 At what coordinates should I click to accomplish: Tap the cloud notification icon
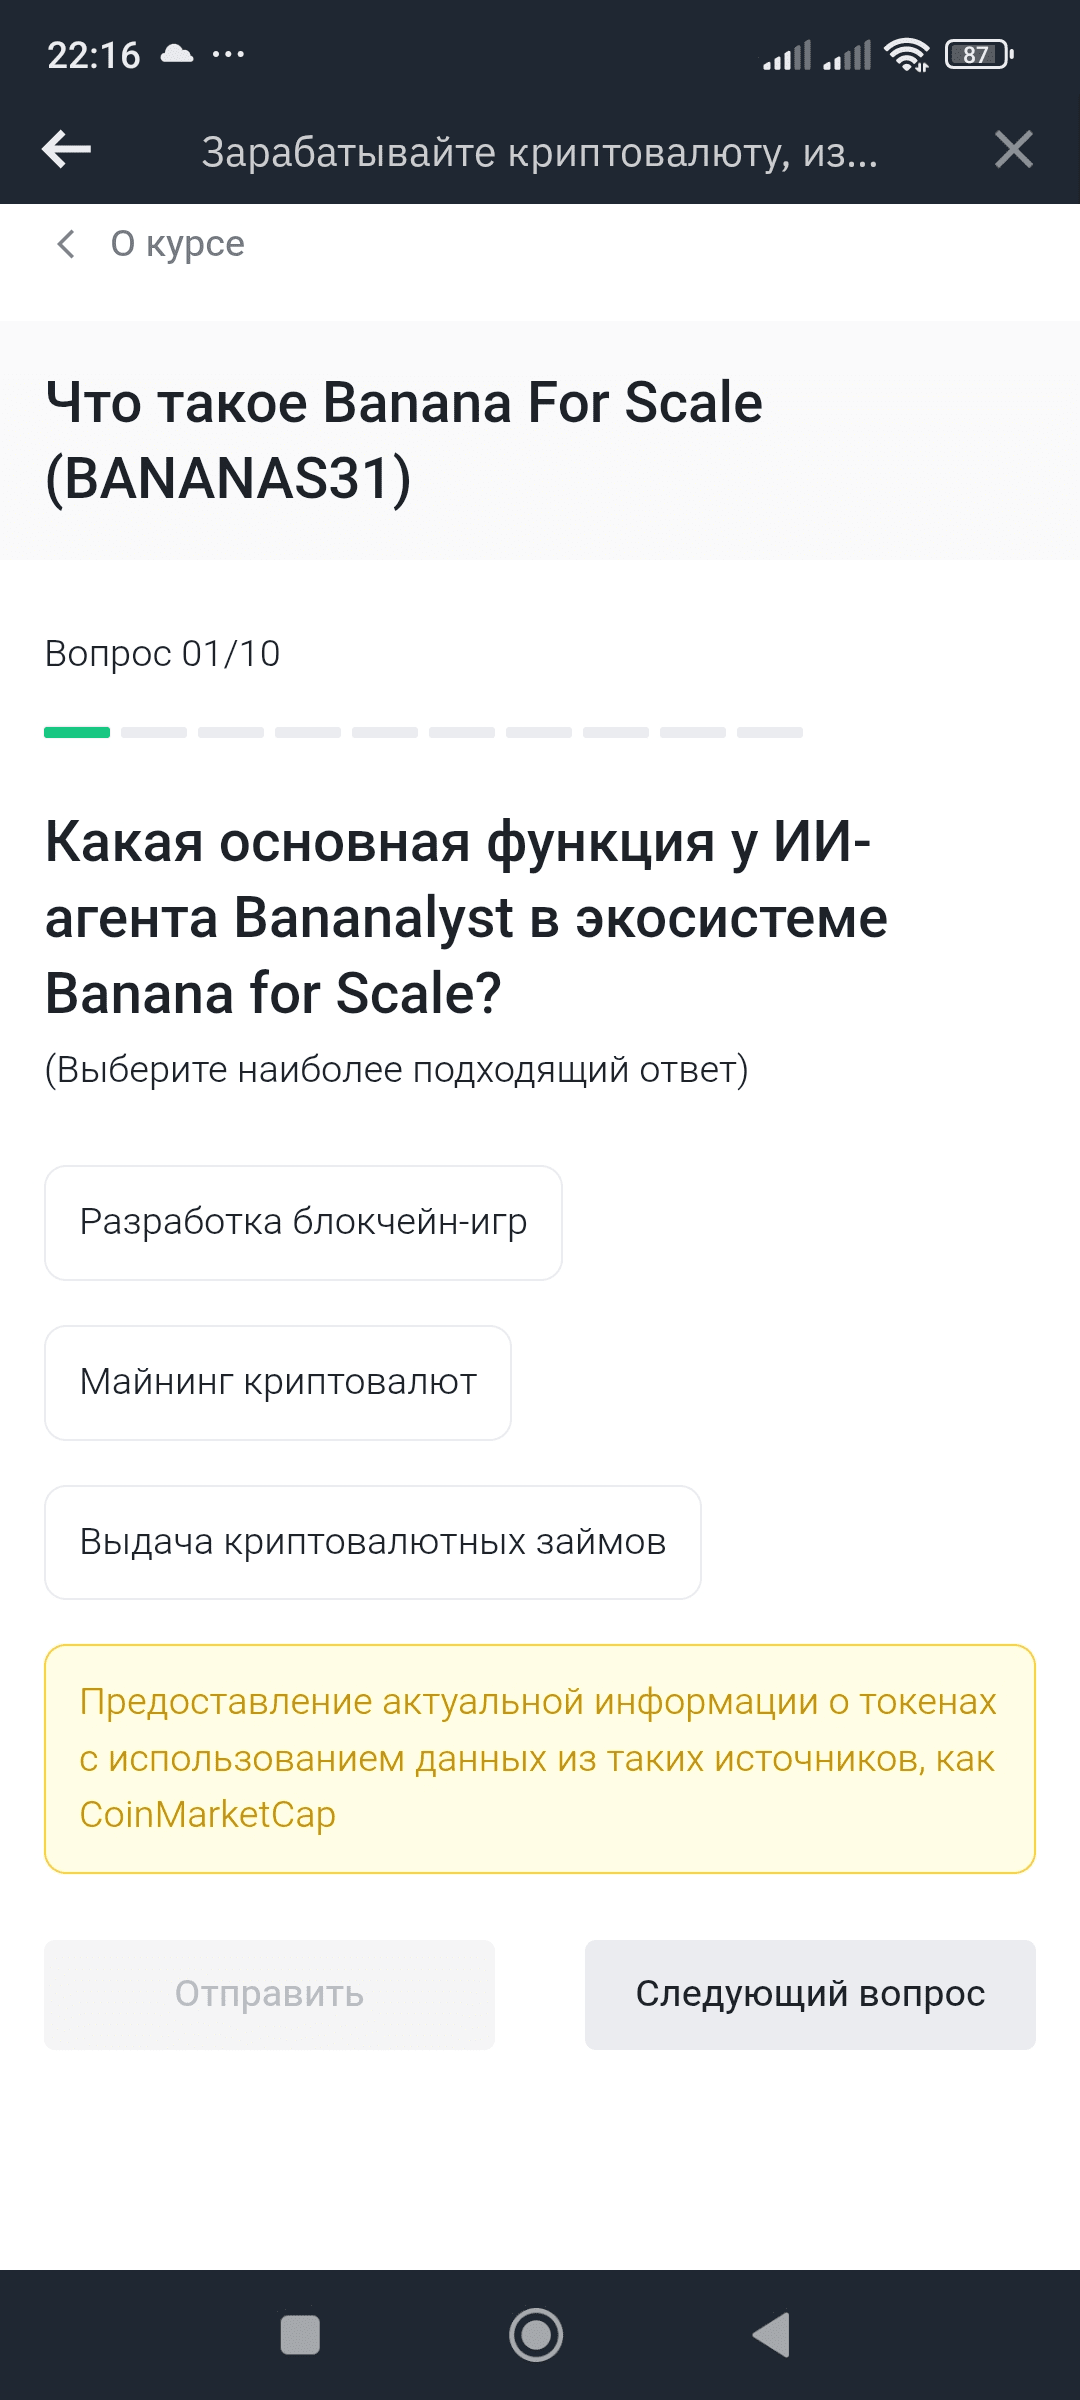click(x=177, y=54)
